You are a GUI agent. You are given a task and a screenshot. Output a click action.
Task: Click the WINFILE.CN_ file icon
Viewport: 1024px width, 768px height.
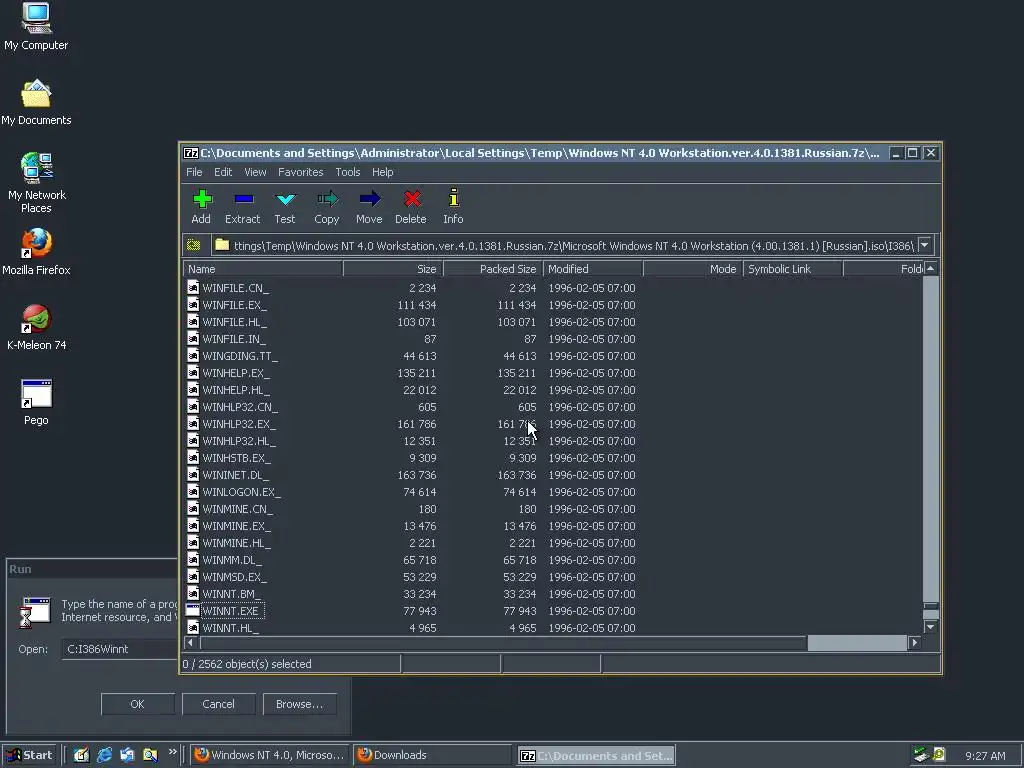point(193,287)
